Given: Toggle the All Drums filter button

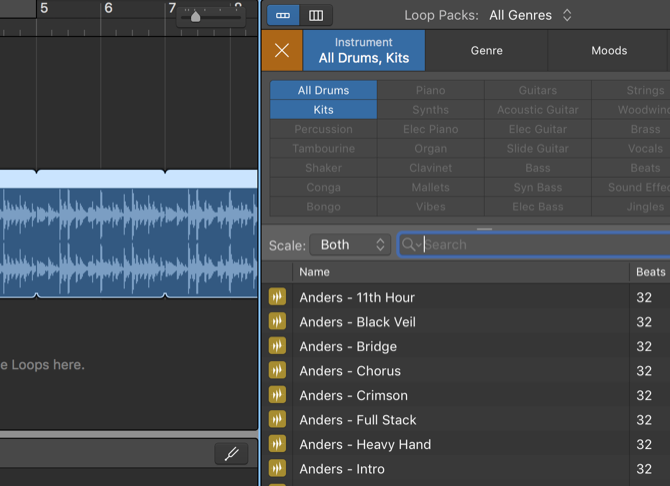Looking at the screenshot, I should click(x=323, y=90).
